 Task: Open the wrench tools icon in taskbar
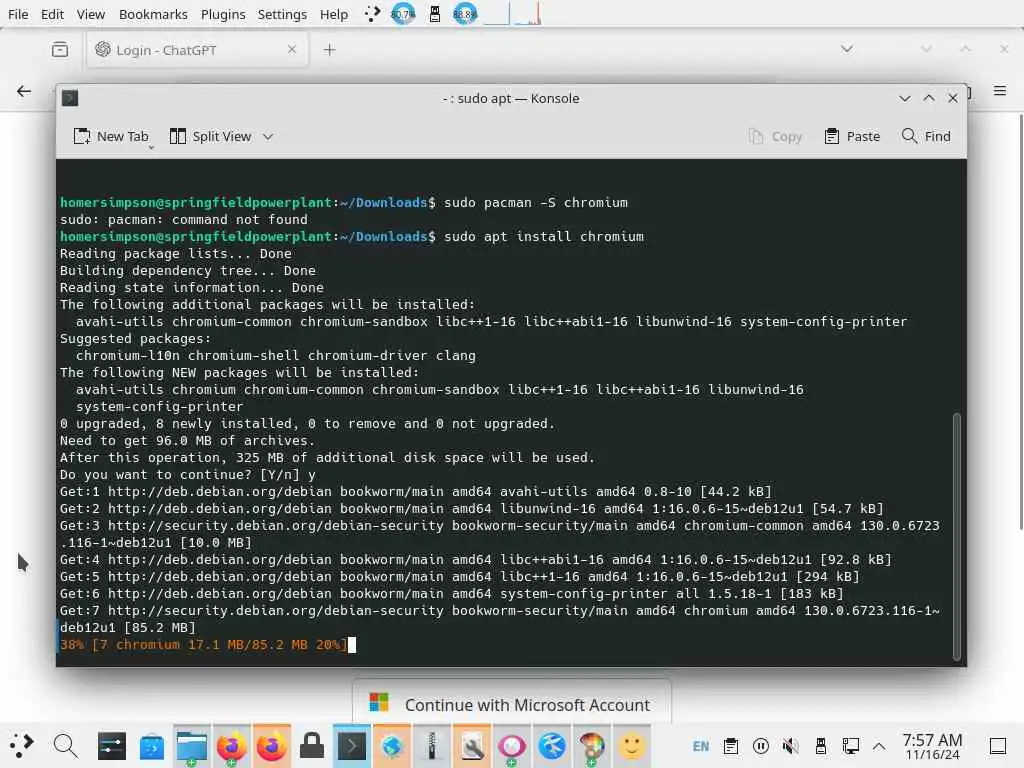click(472, 745)
